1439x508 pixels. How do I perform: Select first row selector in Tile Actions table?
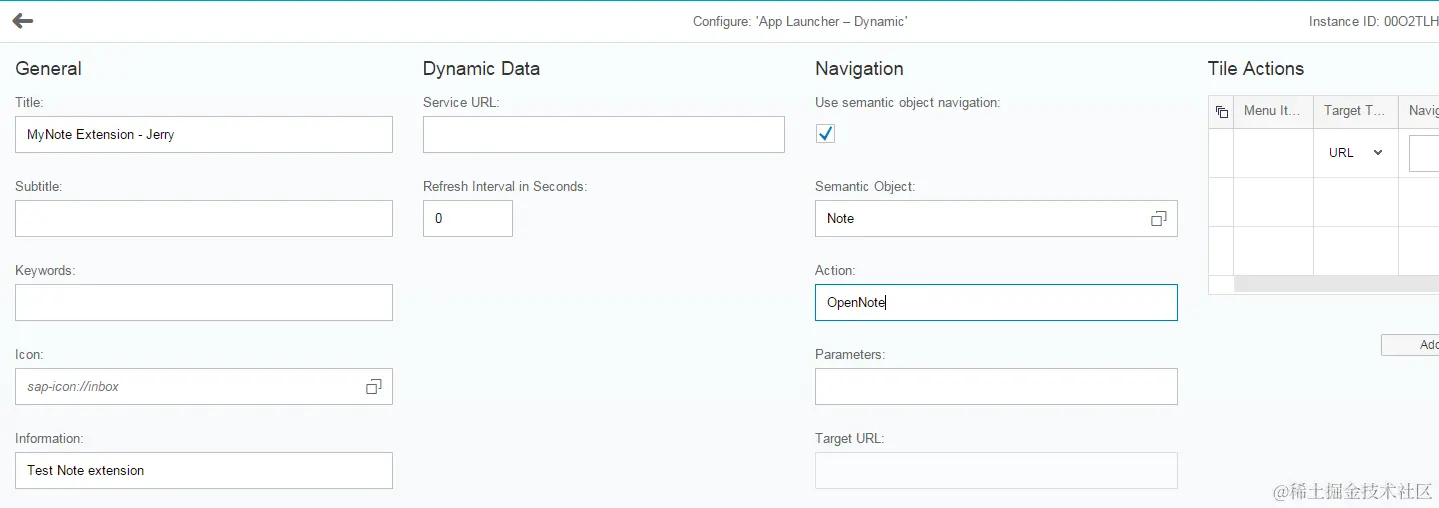tap(1221, 153)
